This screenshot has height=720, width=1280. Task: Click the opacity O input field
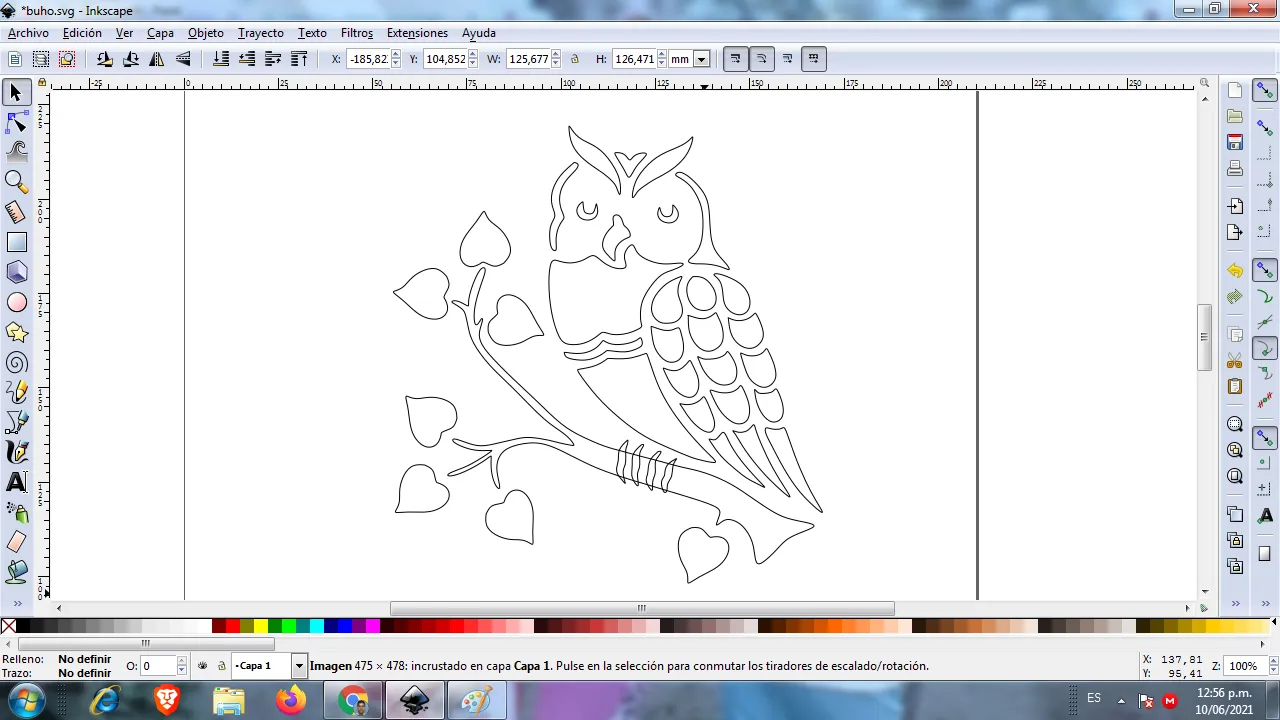(157, 666)
